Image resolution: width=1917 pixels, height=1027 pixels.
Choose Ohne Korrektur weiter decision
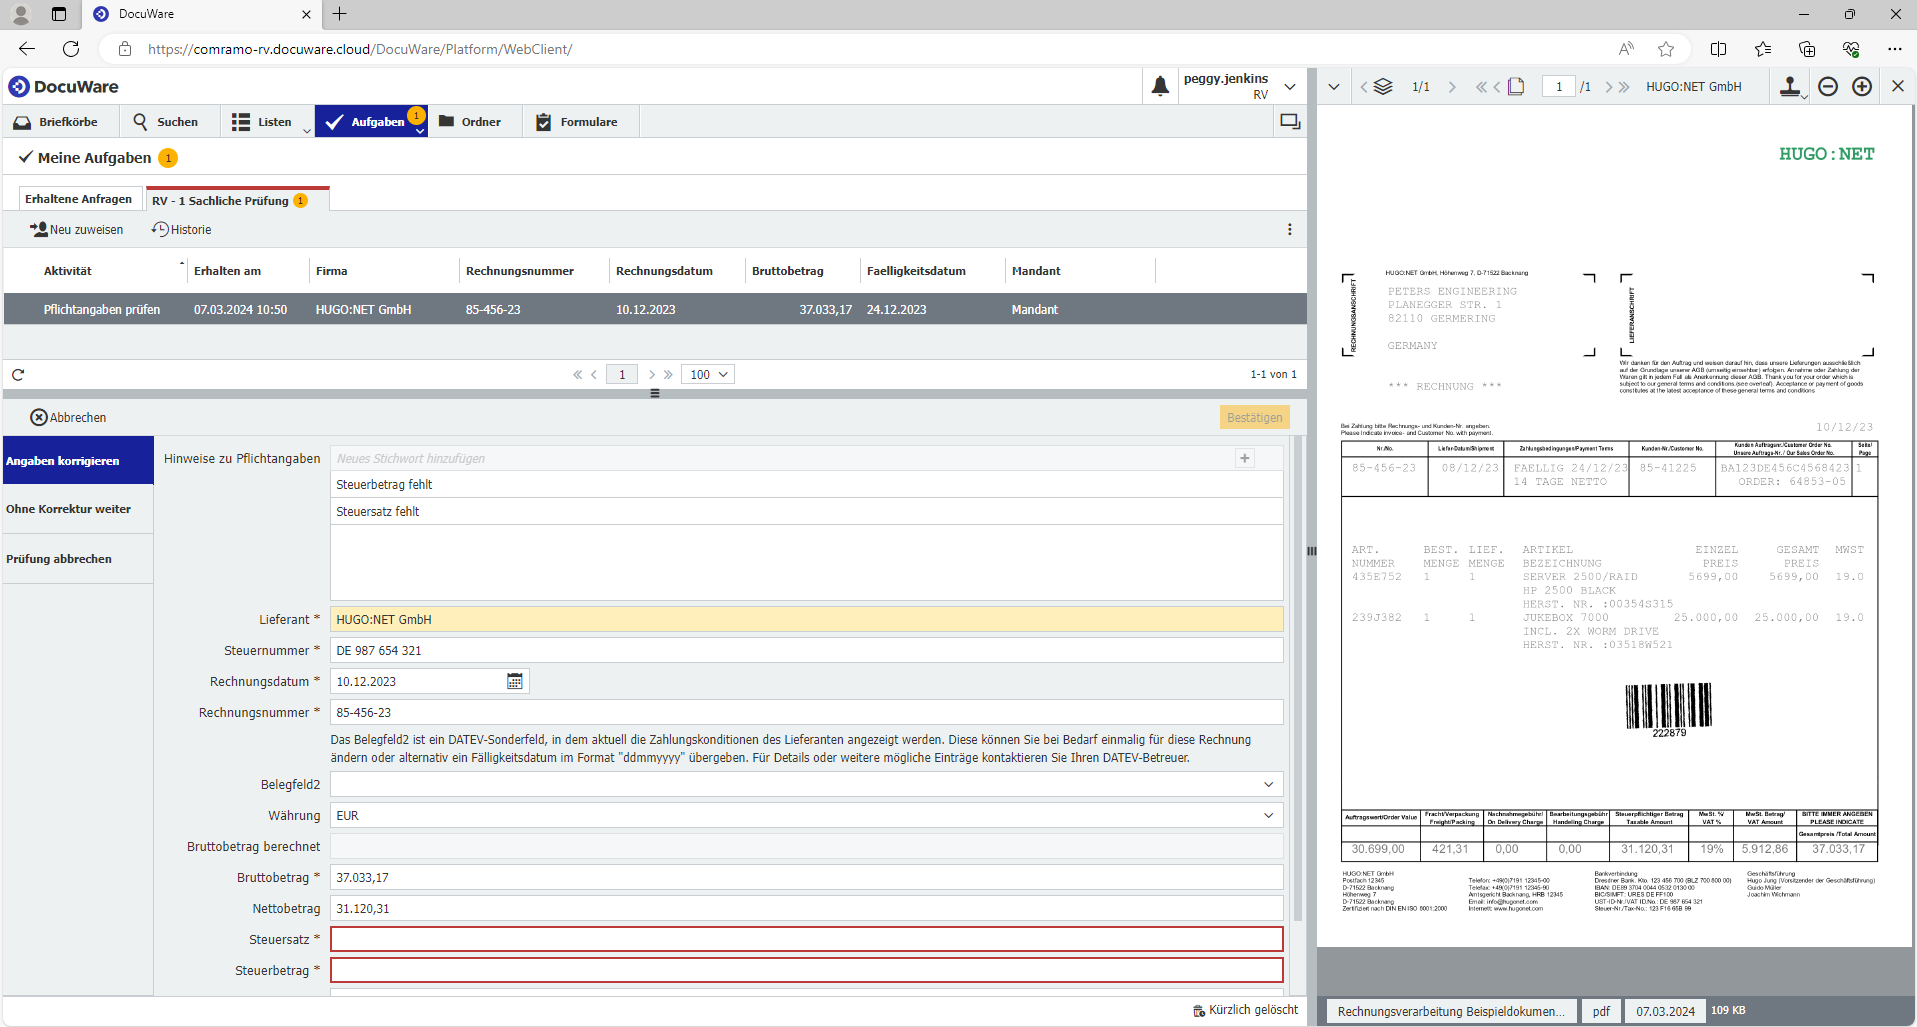point(78,509)
